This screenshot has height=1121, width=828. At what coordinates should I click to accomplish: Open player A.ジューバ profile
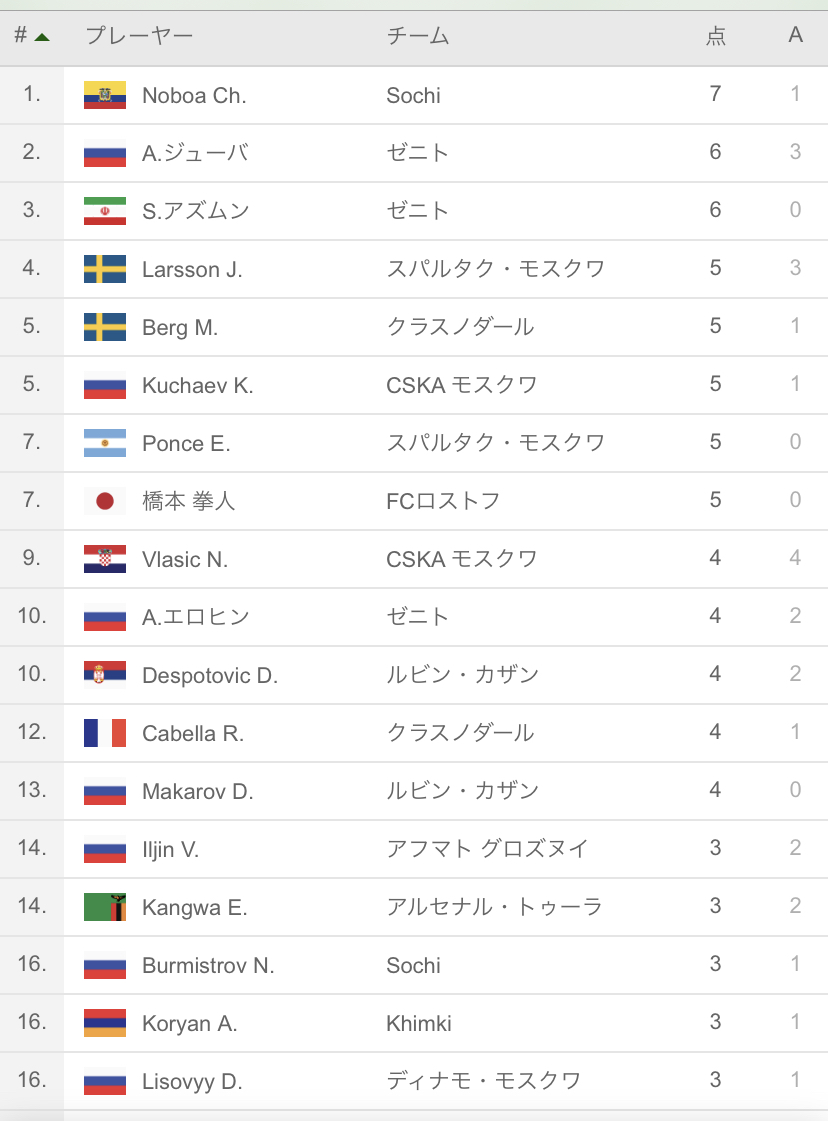(195, 153)
